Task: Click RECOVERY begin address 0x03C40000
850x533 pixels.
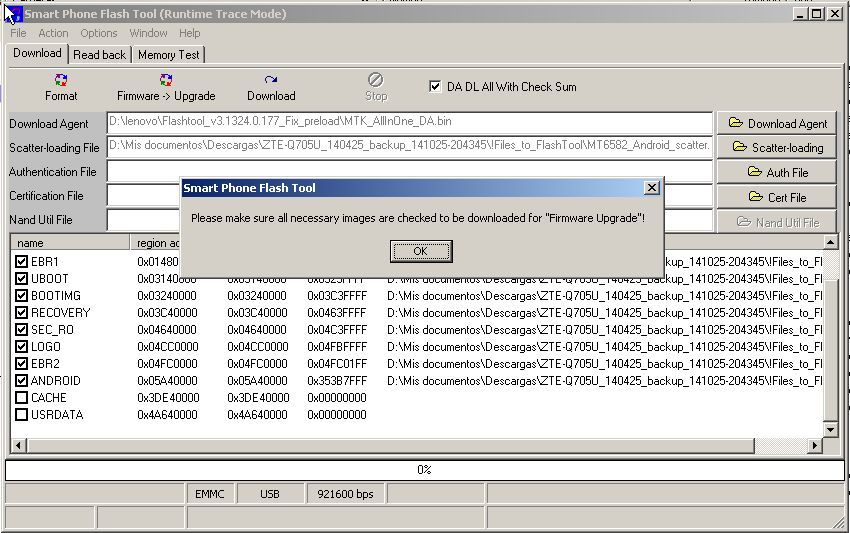Action: point(257,313)
